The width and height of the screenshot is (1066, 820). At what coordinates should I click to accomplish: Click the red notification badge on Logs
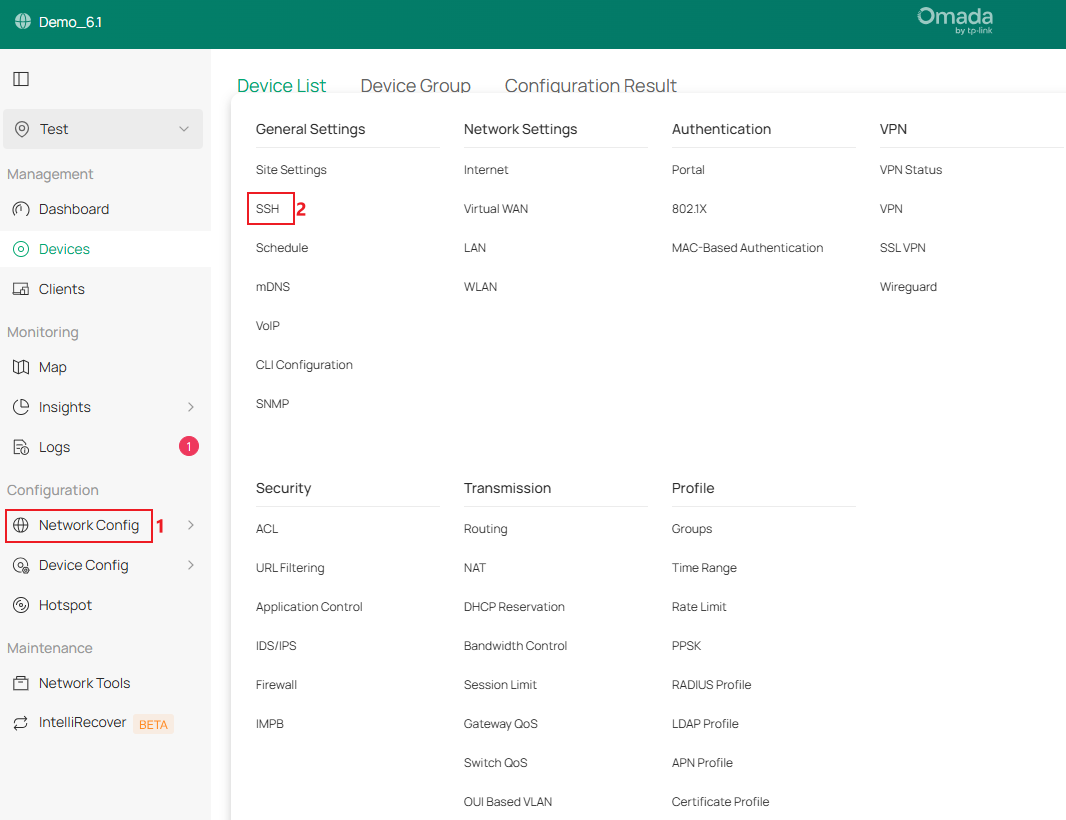(188, 446)
